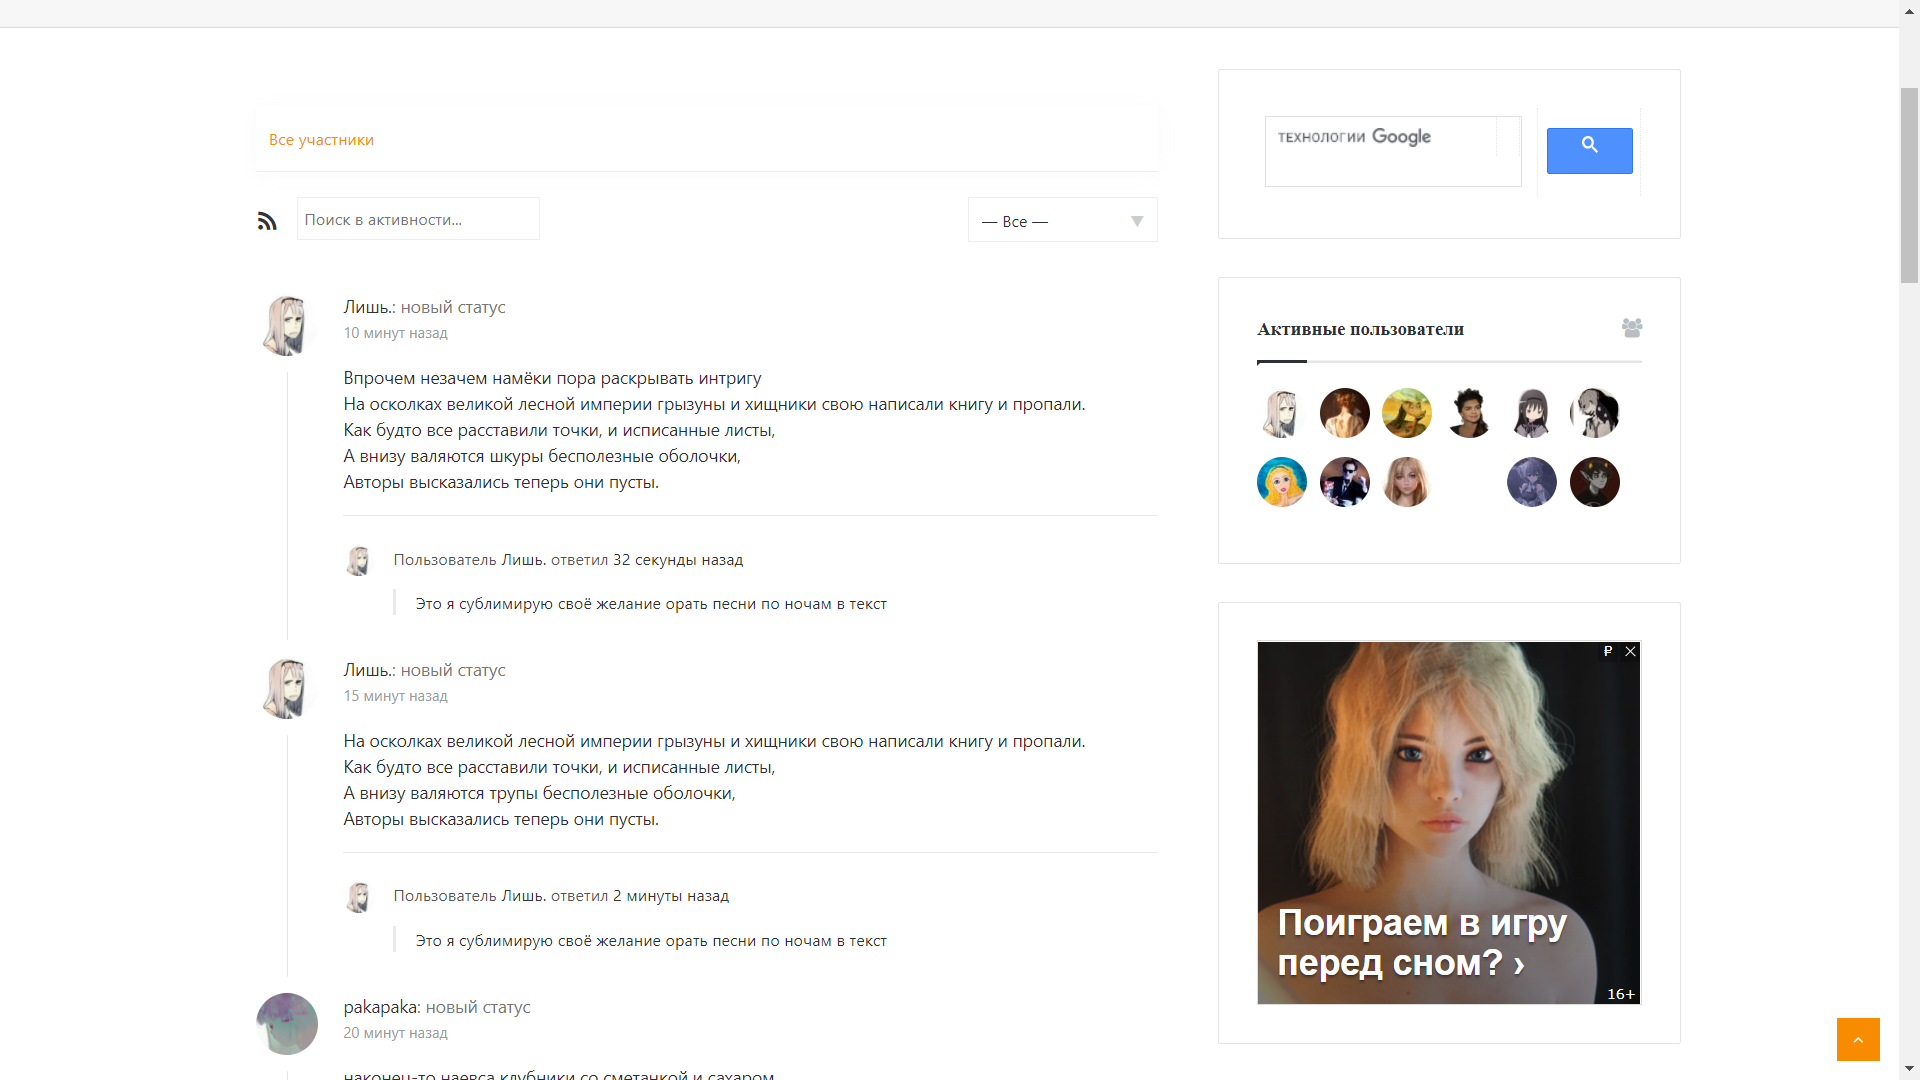Open pakapaka's profile avatar
Screen dimensions: 1920x1080
(287, 1023)
